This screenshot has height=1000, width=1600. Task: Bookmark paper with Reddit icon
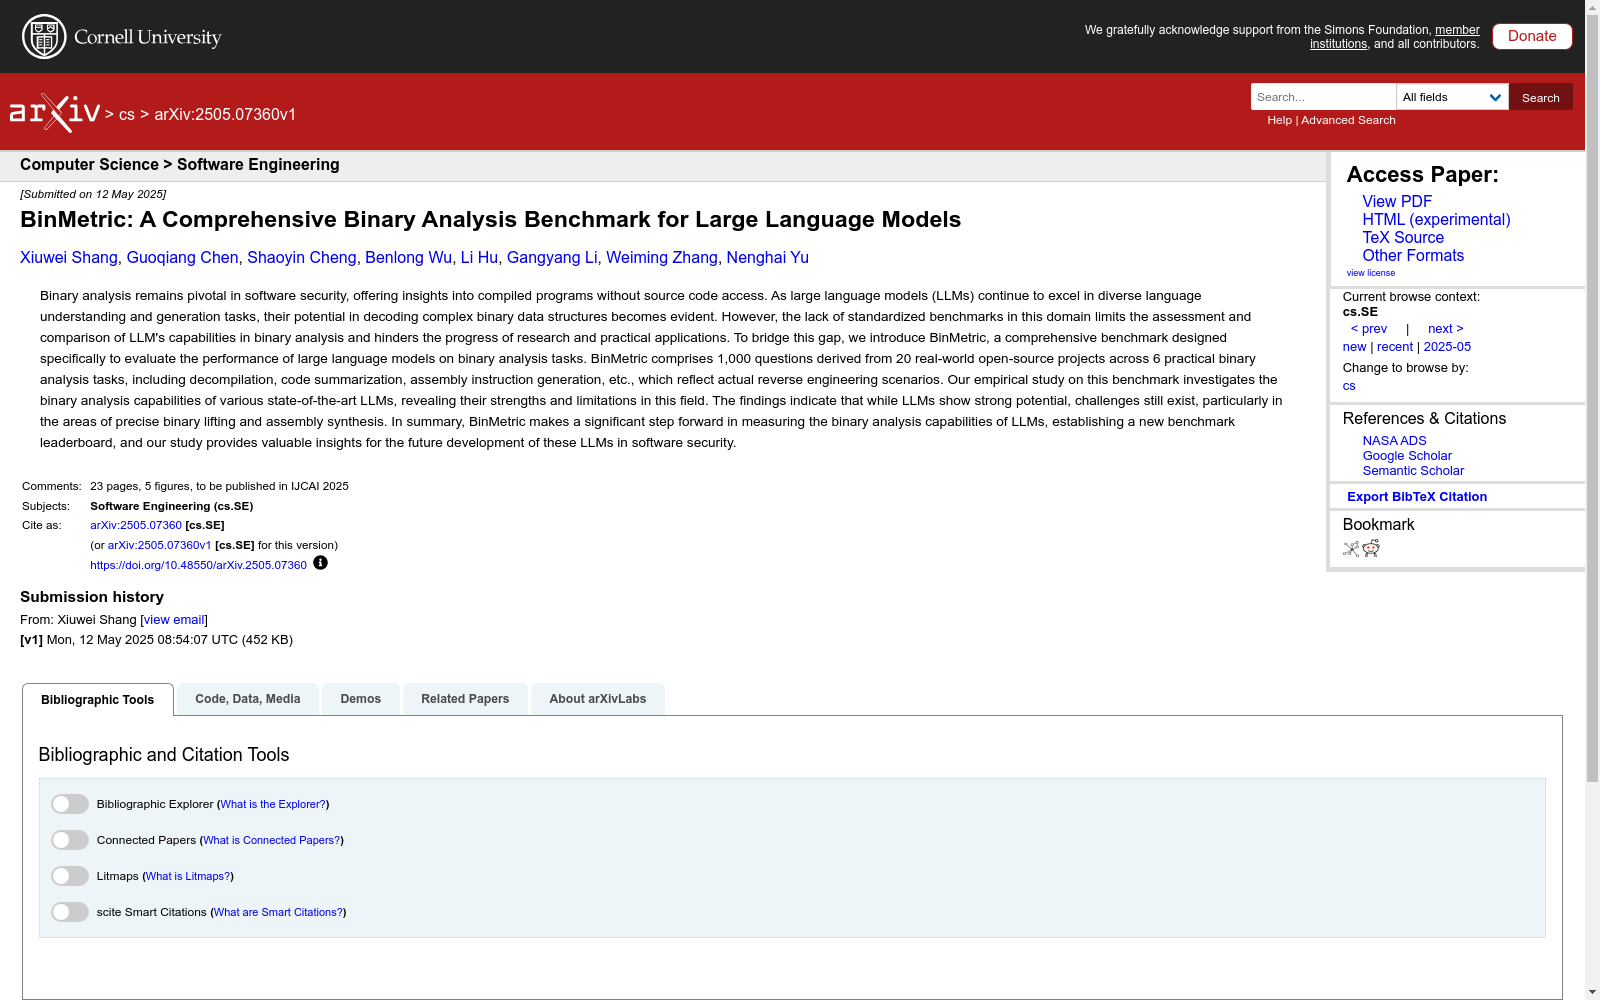(x=1371, y=548)
